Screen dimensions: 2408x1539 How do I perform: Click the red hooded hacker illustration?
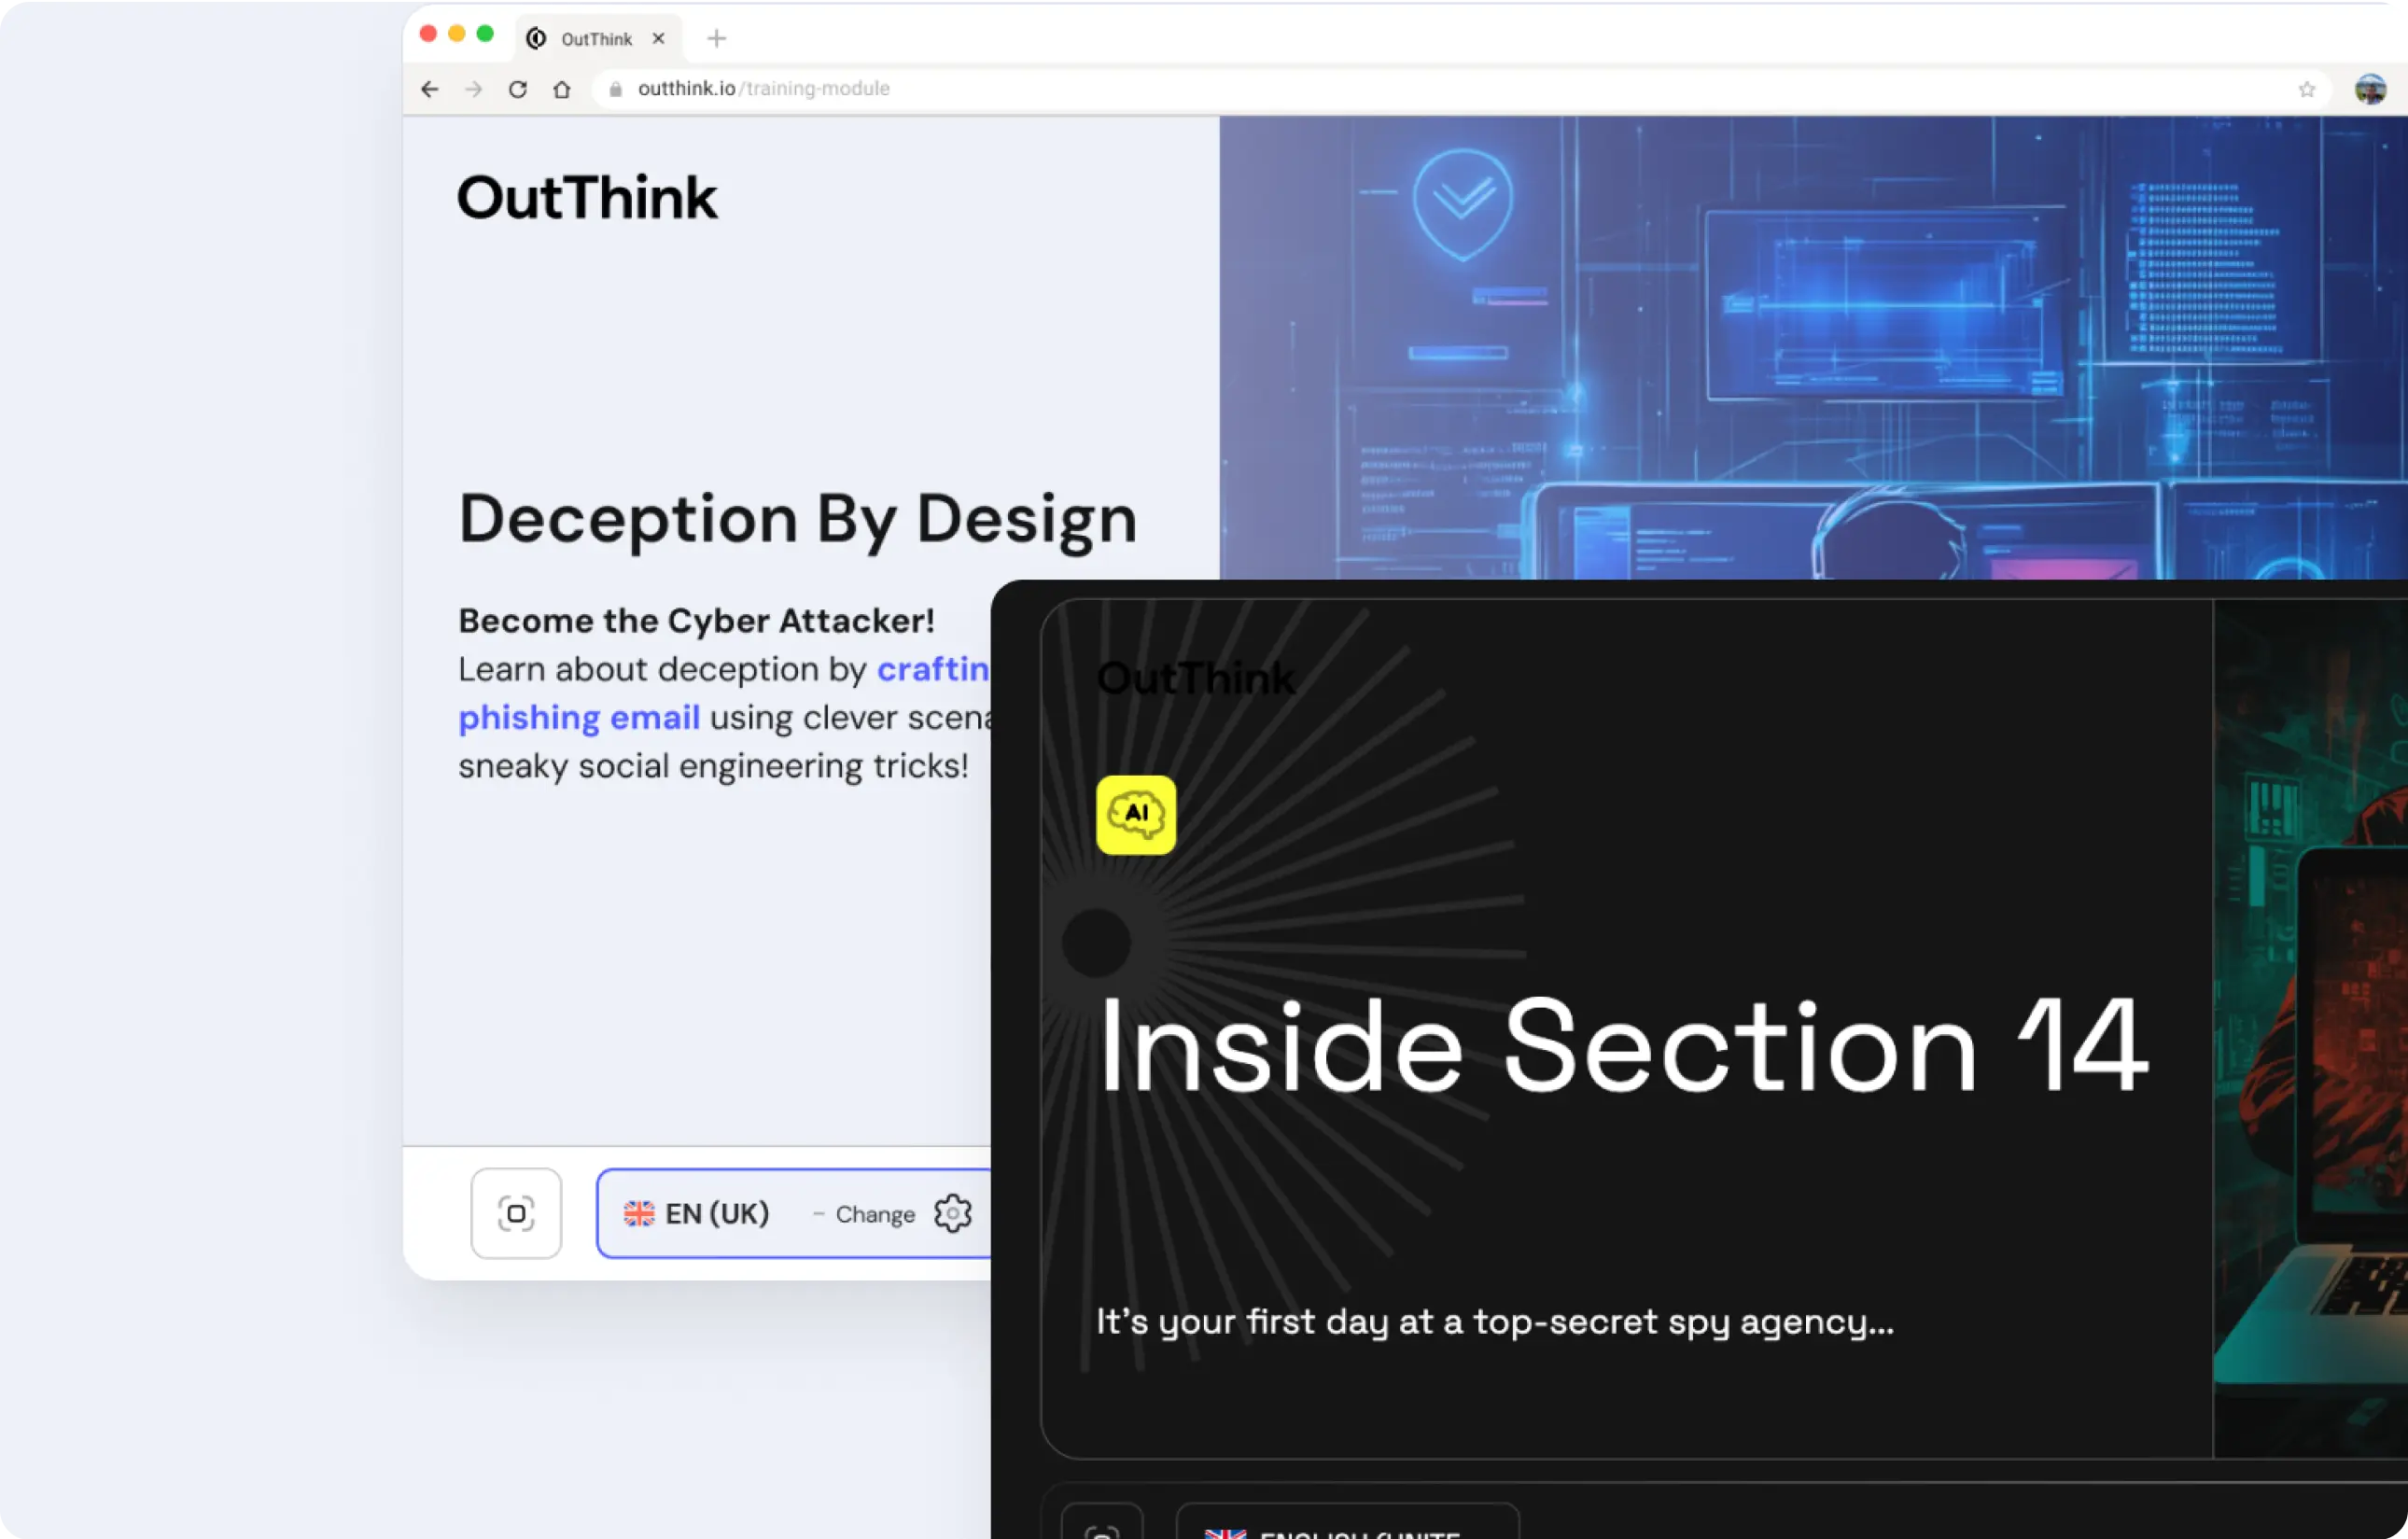click(x=2311, y=1029)
